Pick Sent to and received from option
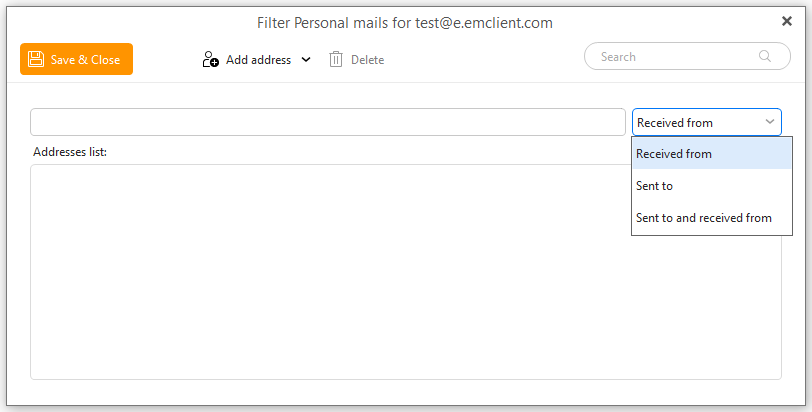The height and width of the screenshot is (412, 812). click(712, 218)
